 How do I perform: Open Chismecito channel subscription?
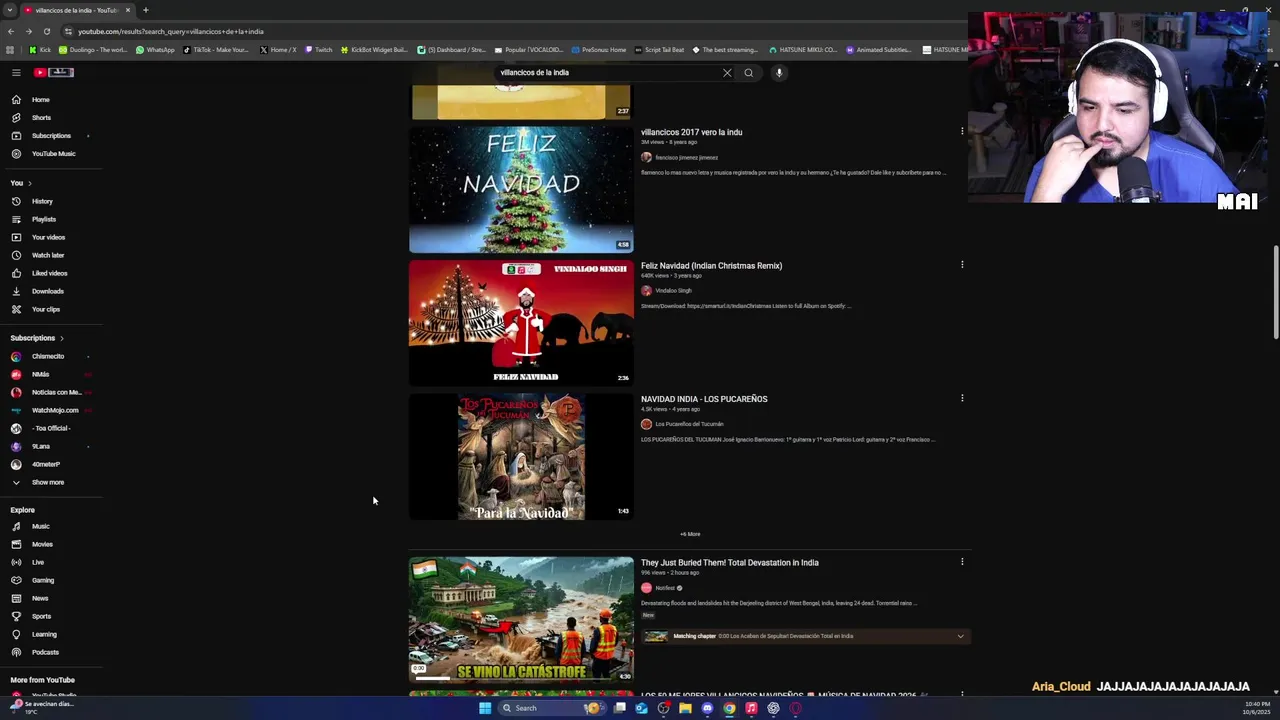(50, 356)
